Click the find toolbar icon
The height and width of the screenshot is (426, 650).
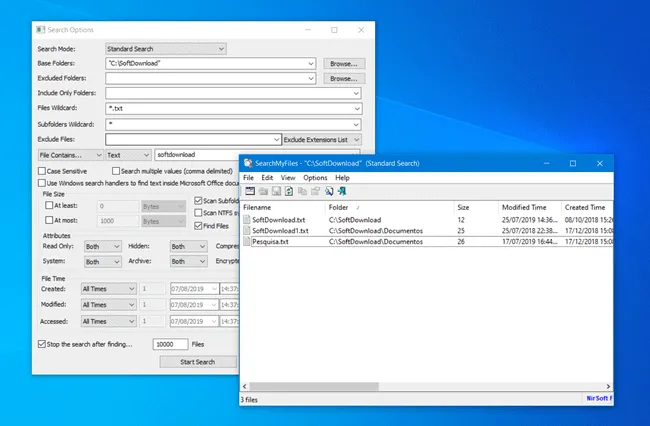tap(329, 191)
